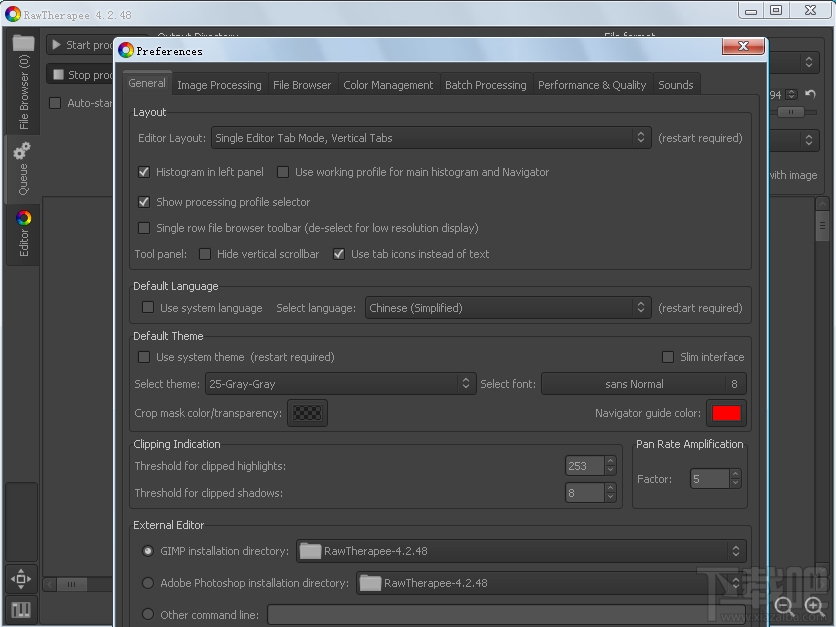Image resolution: width=836 pixels, height=627 pixels.
Task: Select the Other command line radio button
Action: click(148, 615)
